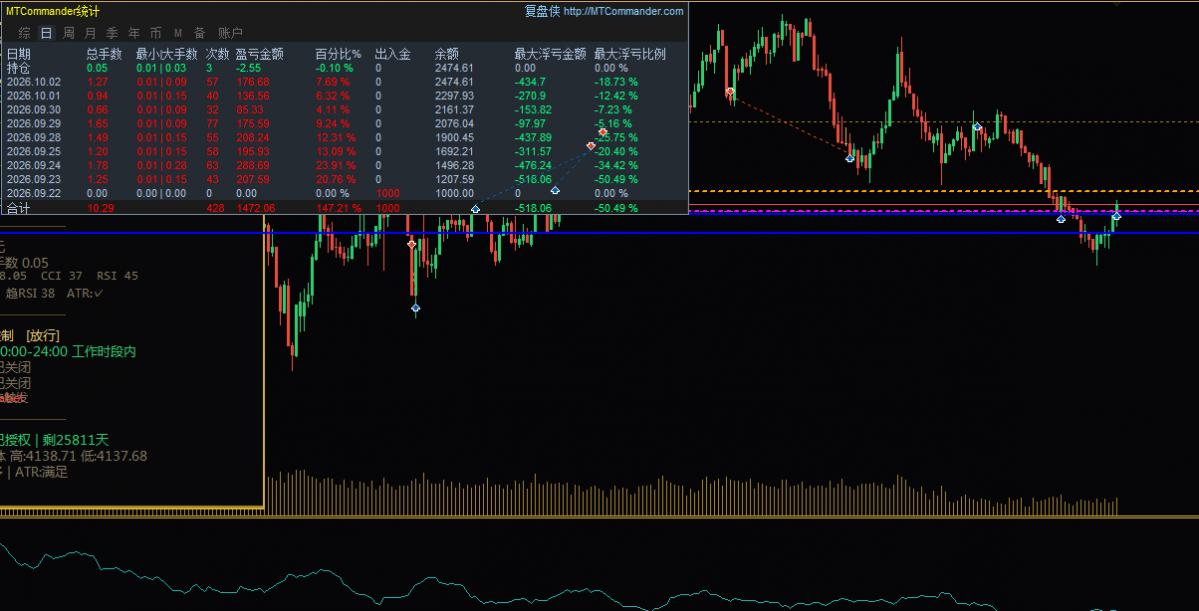The width and height of the screenshot is (1199, 611).
Task: Switch to the 季 quarterly tab
Action: coord(112,33)
